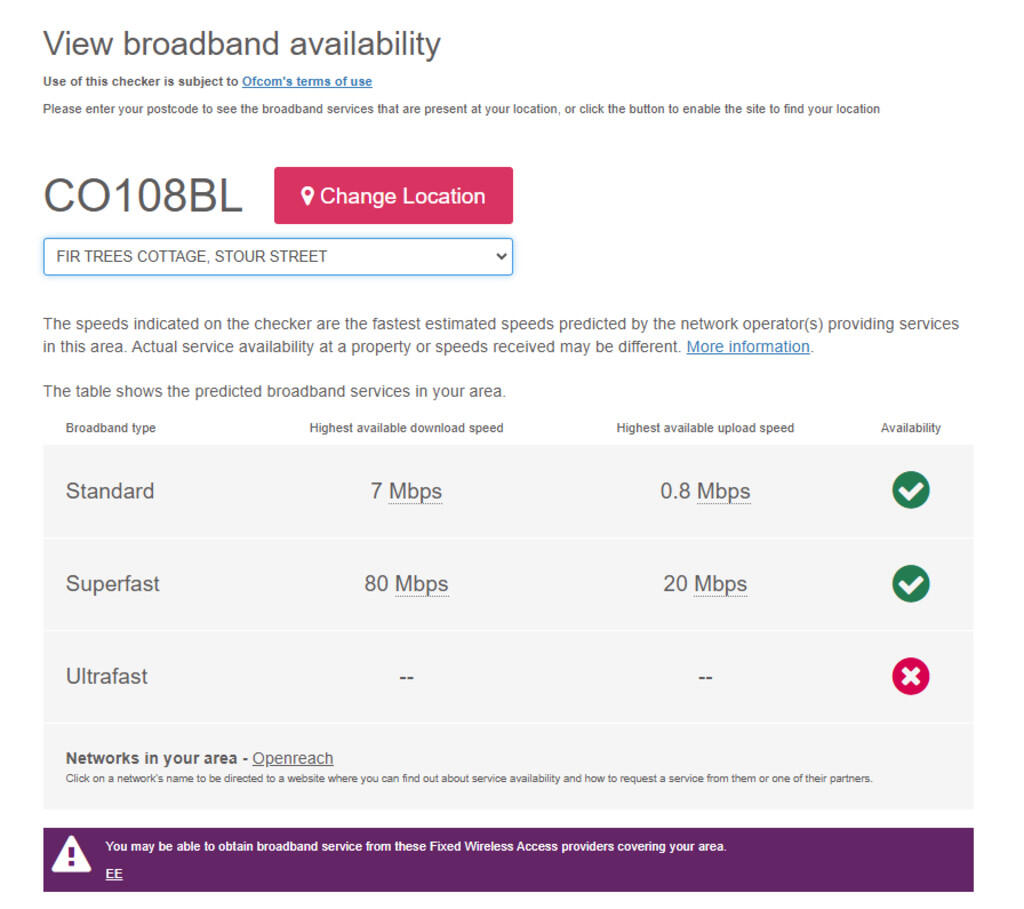
Task: Click the 0.8 Mbps Standard upload speed
Action: pos(705,492)
